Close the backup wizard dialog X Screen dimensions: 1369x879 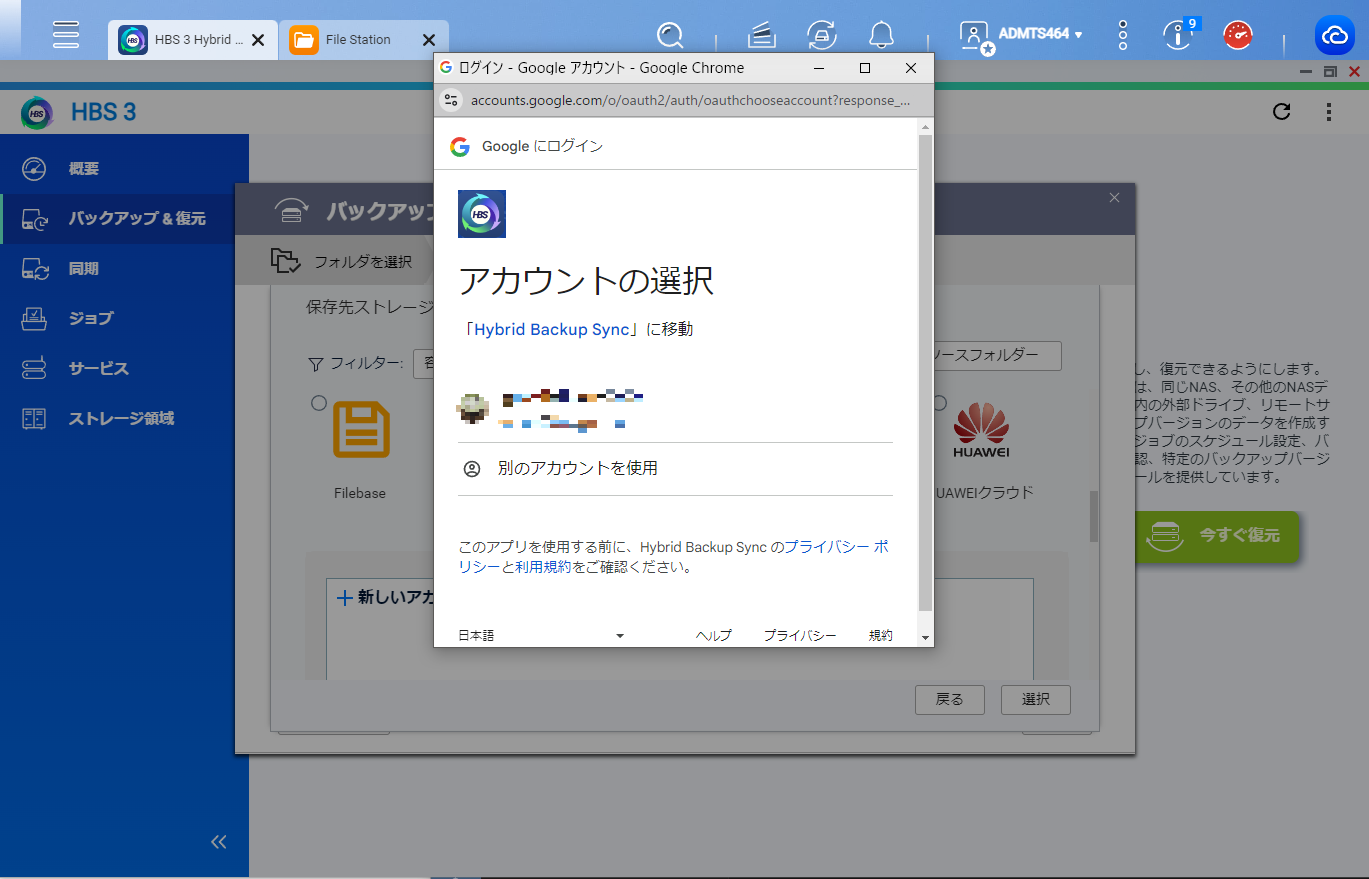(x=1114, y=198)
